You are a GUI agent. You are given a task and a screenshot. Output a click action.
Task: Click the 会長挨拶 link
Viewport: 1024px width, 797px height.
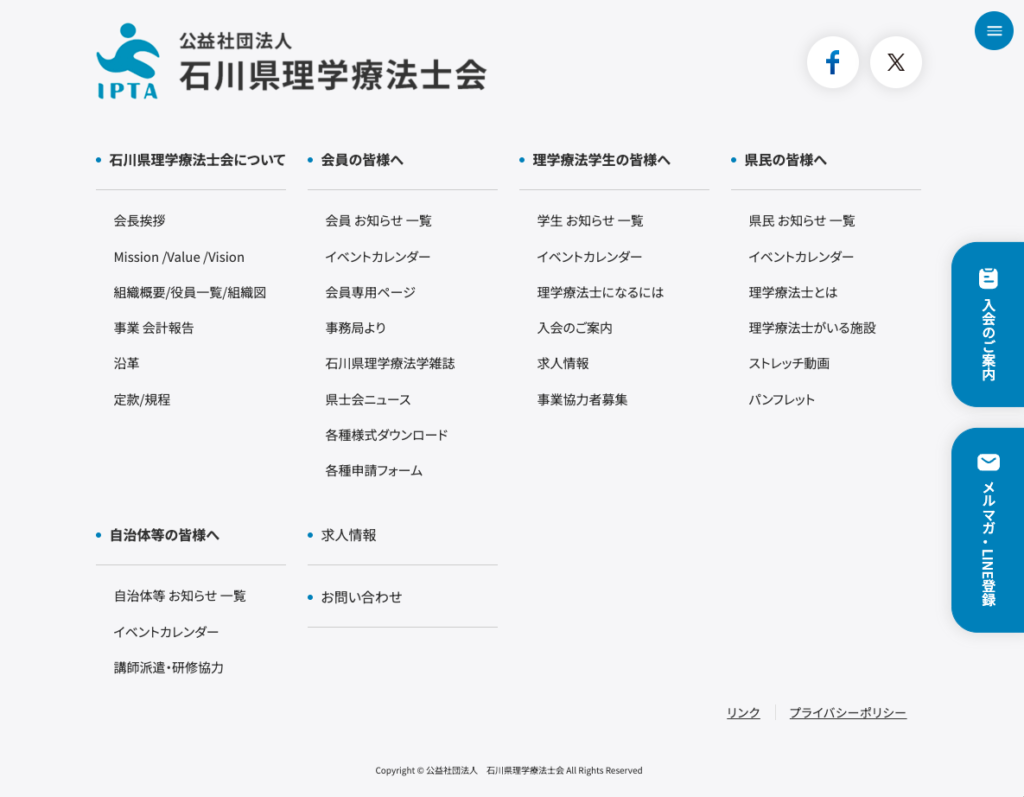[x=139, y=221]
